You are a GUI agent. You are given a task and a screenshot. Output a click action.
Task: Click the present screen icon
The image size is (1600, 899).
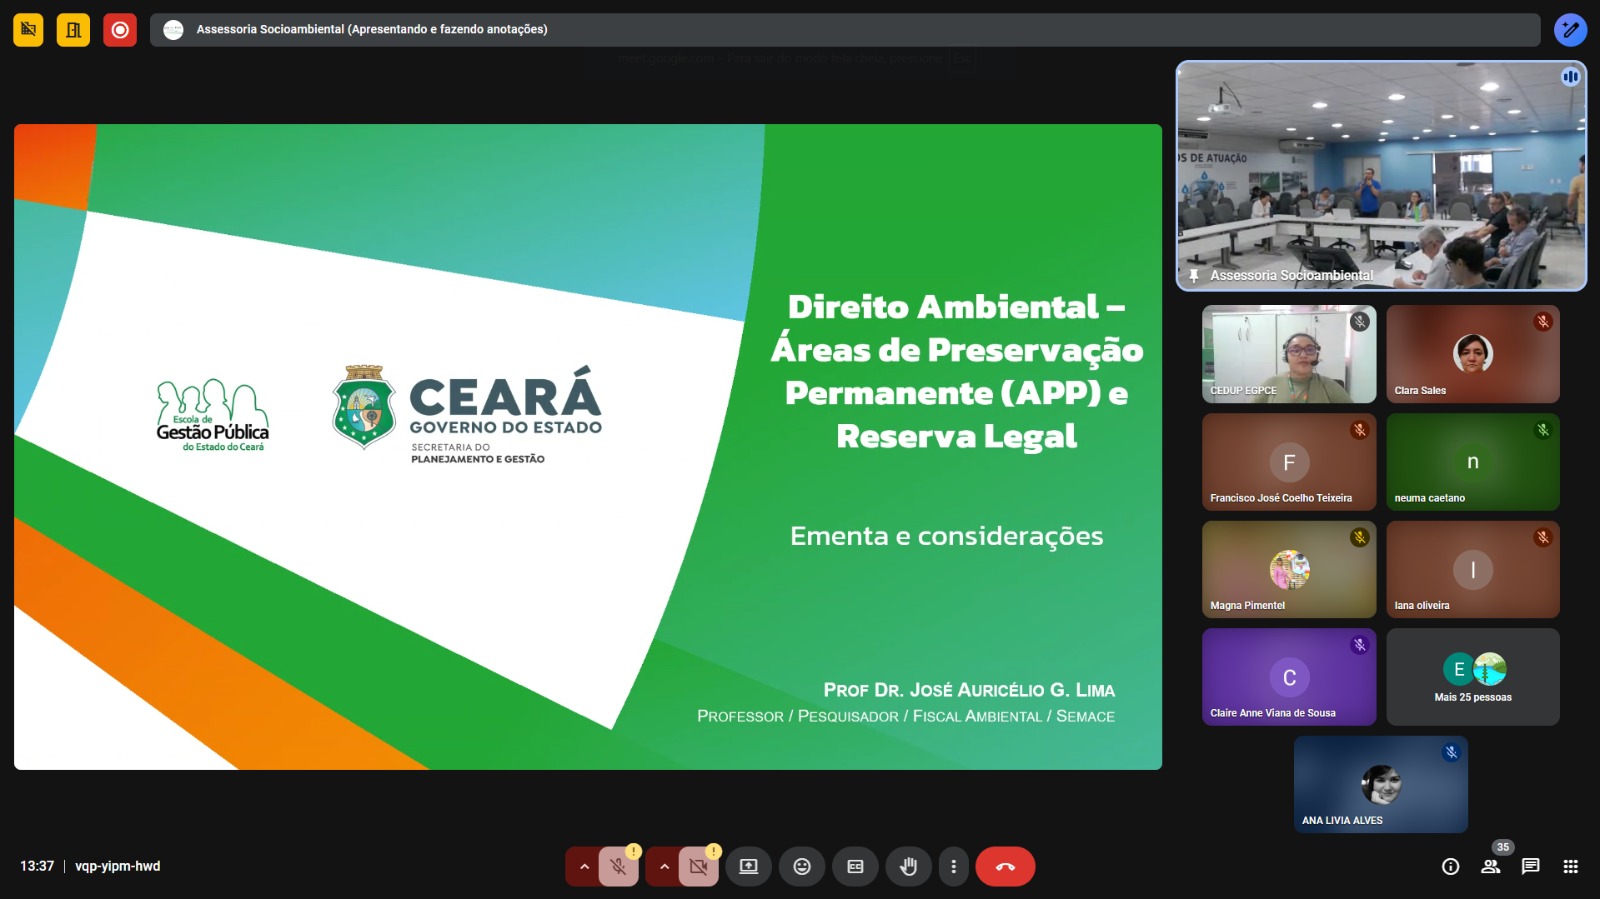click(x=748, y=867)
